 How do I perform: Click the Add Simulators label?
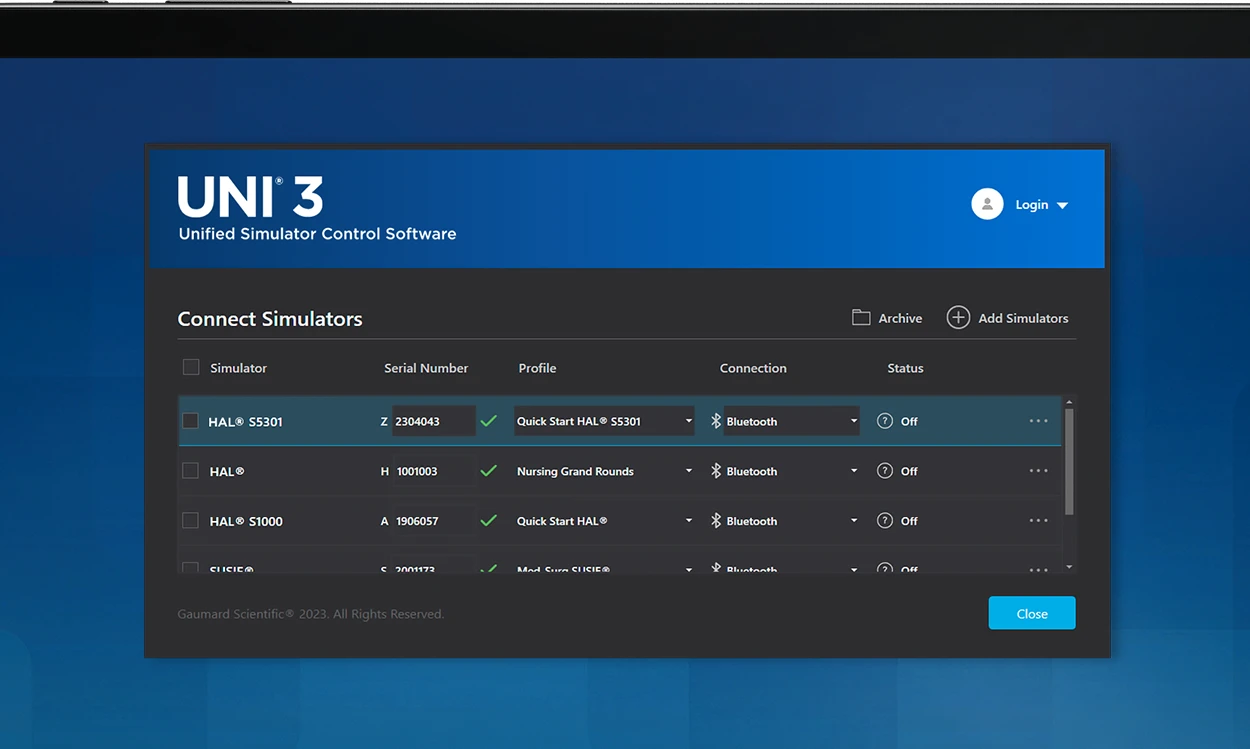(x=1023, y=318)
